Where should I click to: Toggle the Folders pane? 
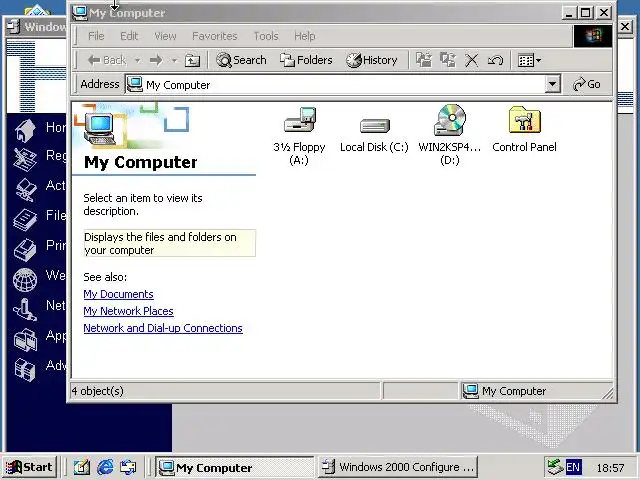pos(306,60)
